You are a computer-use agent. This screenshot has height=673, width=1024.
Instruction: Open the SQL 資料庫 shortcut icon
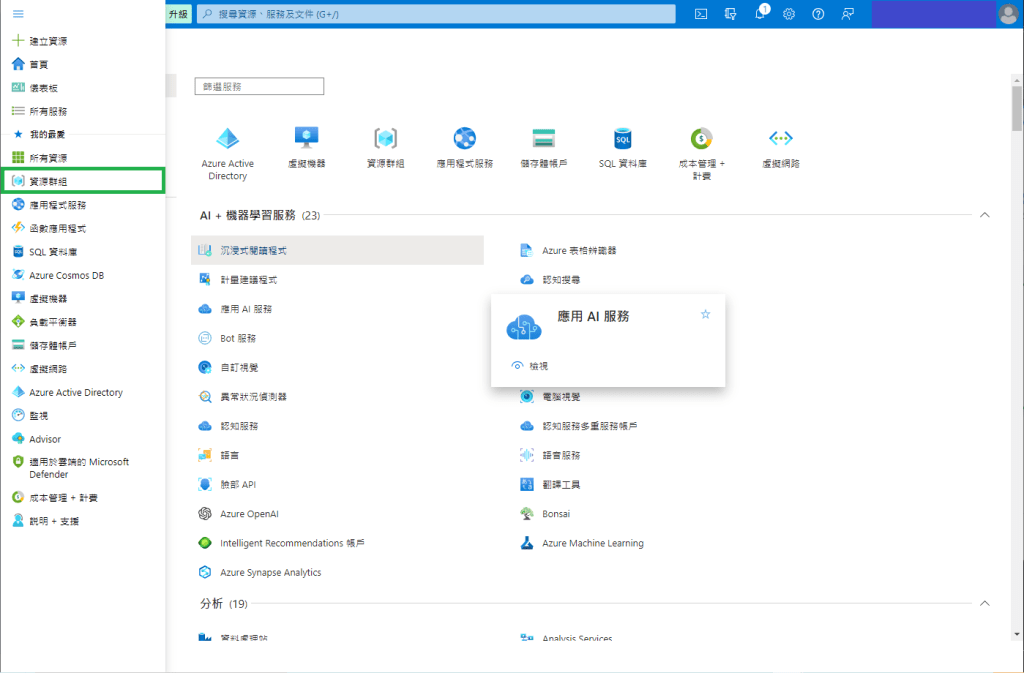coord(622,139)
